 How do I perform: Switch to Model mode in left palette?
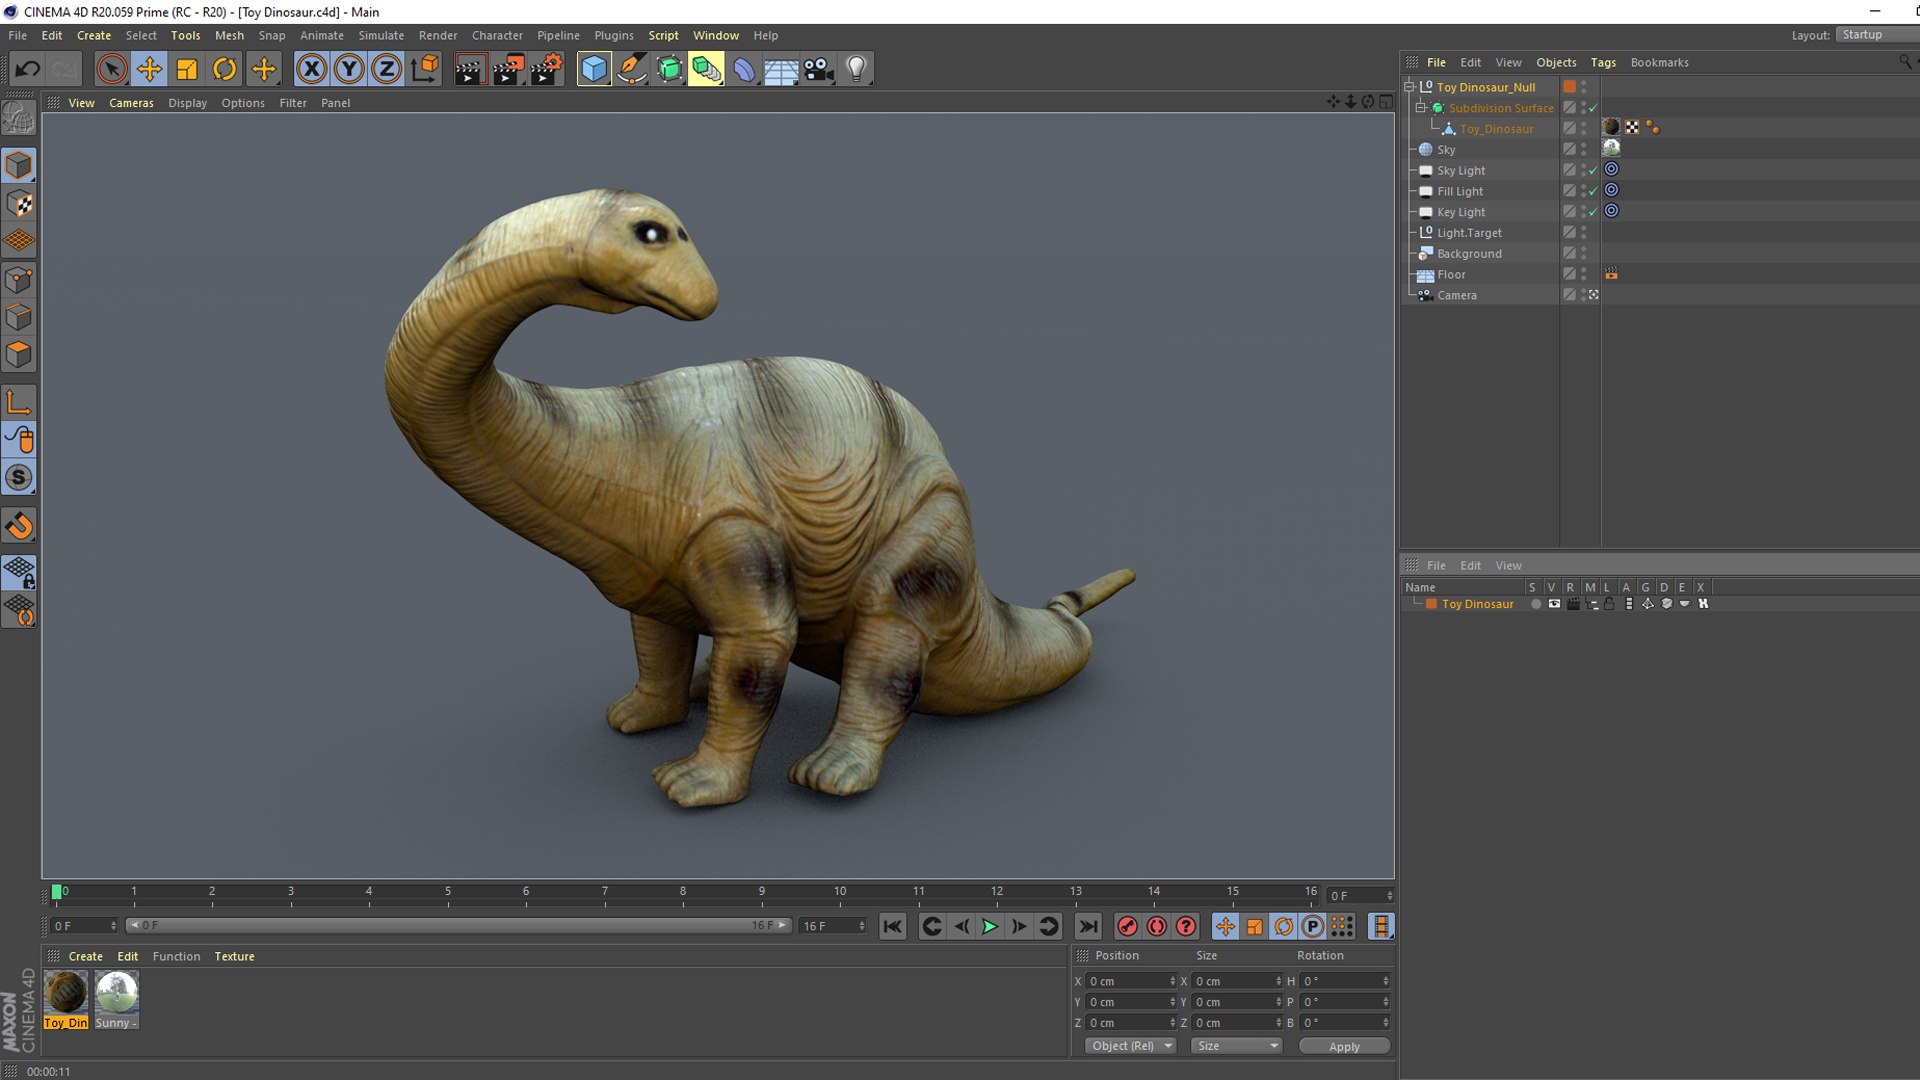[x=19, y=166]
